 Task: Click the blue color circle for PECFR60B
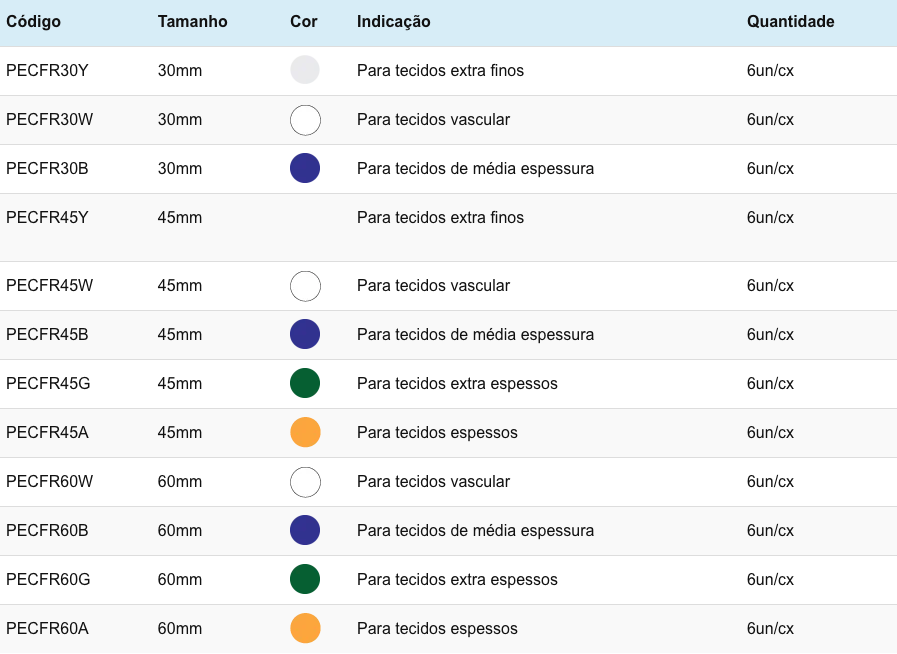click(305, 530)
